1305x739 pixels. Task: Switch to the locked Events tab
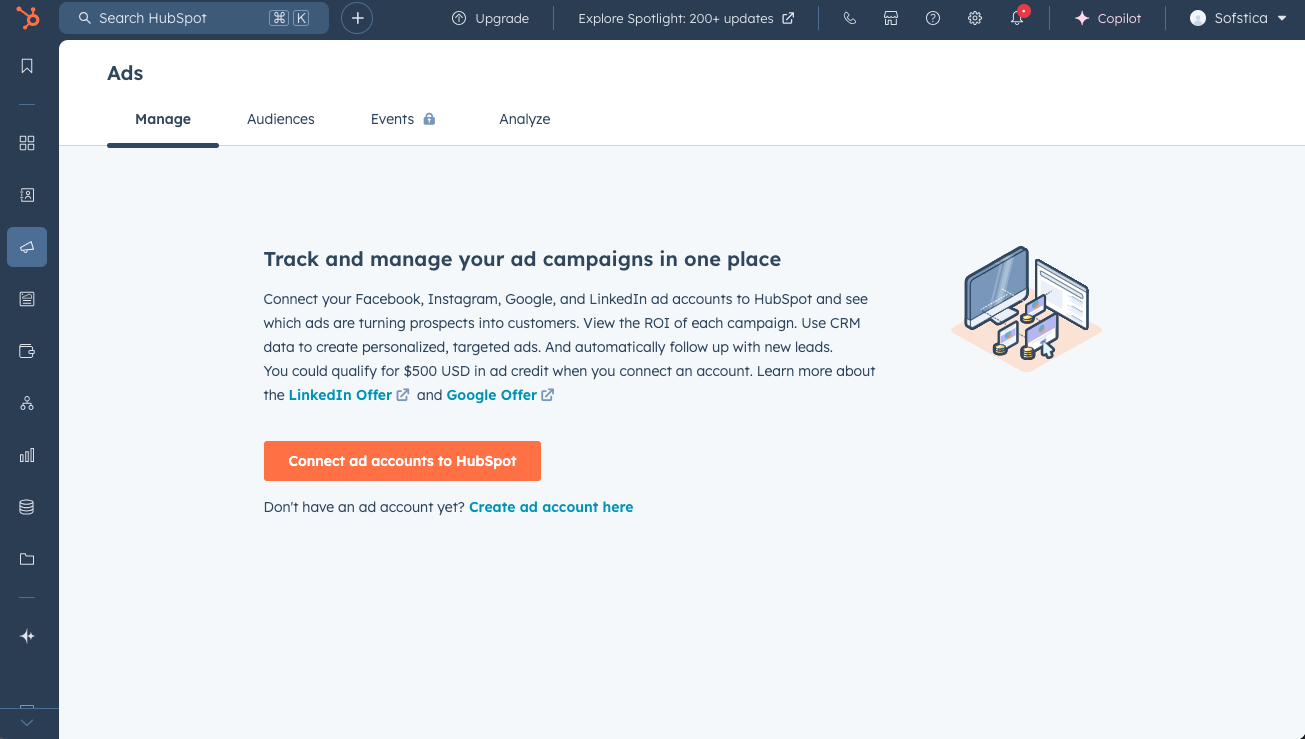[x=403, y=119]
